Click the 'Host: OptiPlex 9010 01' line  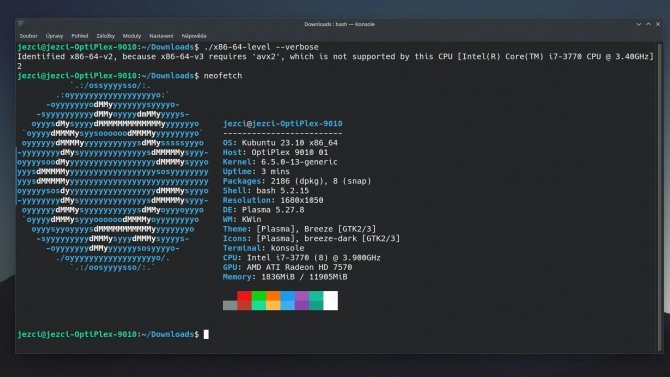pyautogui.click(x=276, y=152)
